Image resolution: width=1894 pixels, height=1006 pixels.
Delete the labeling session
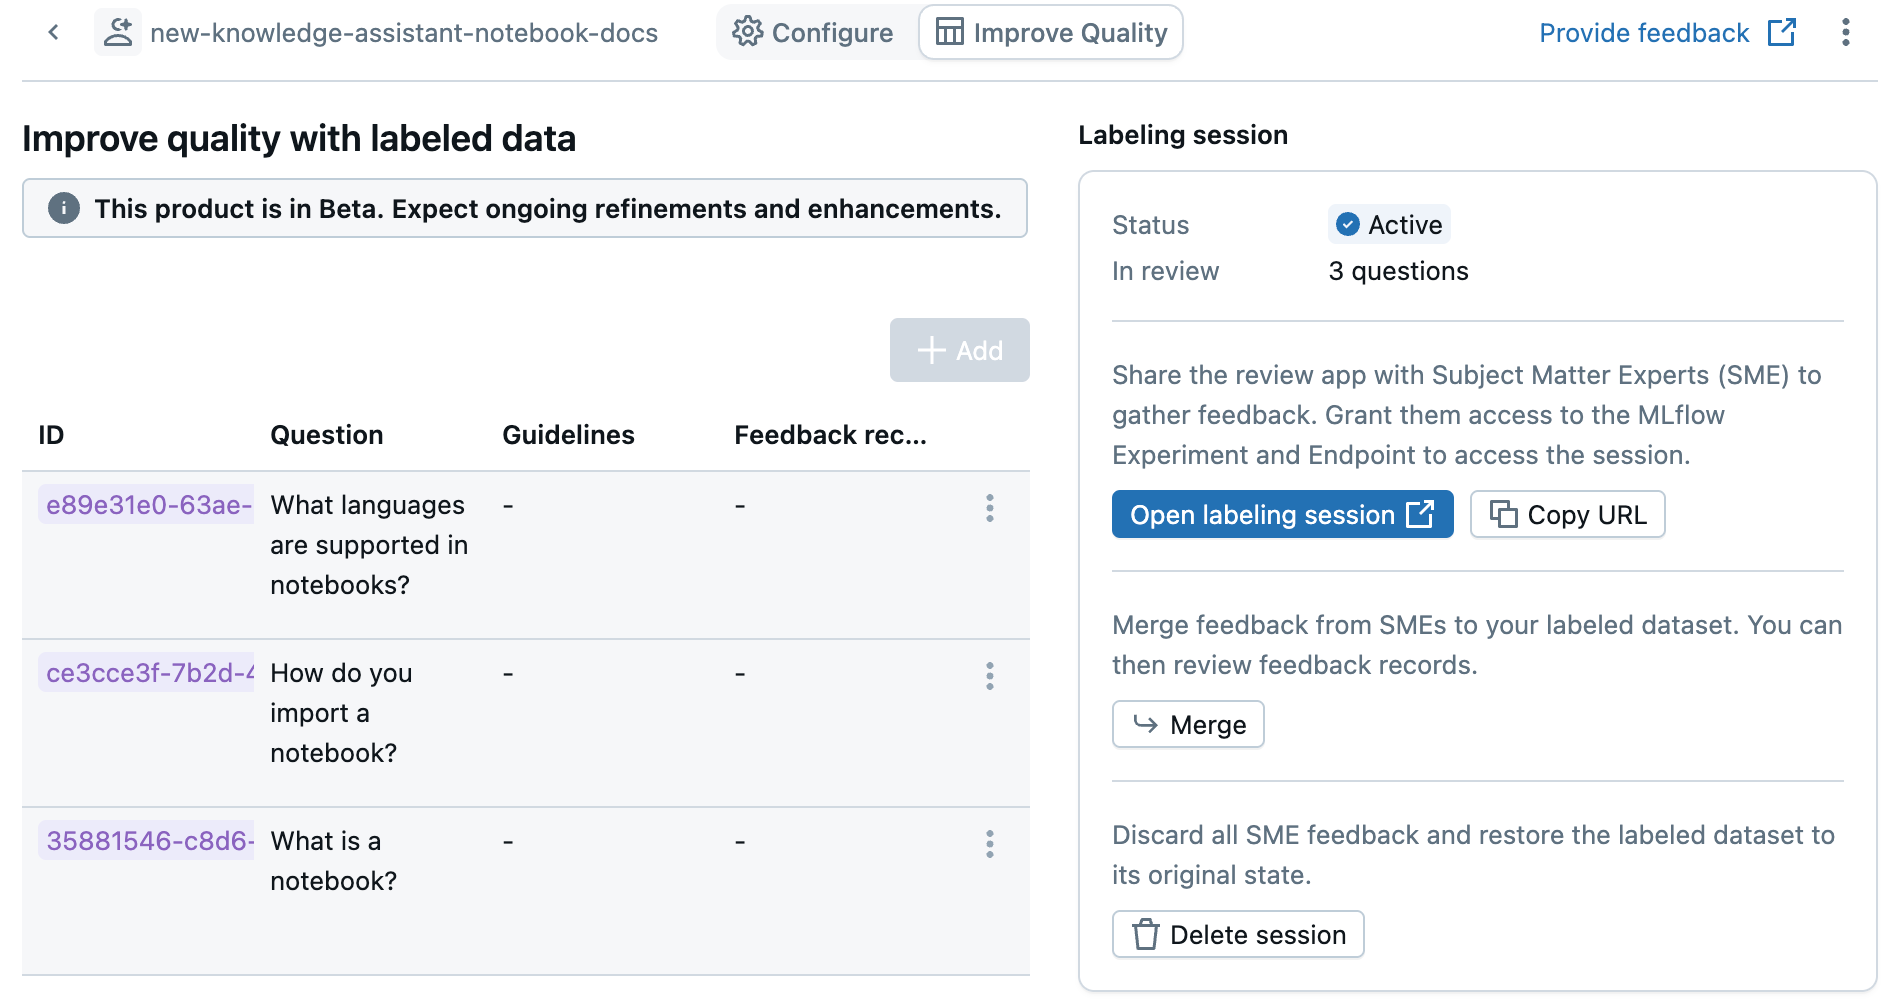[1238, 935]
